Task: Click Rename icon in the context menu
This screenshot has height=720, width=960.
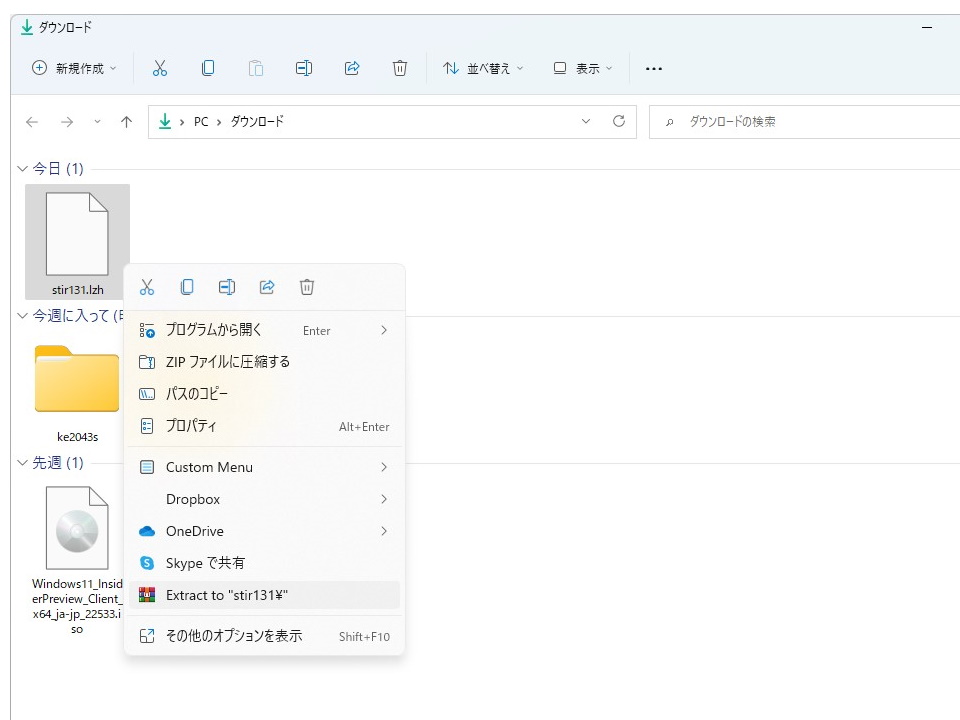Action: point(227,287)
